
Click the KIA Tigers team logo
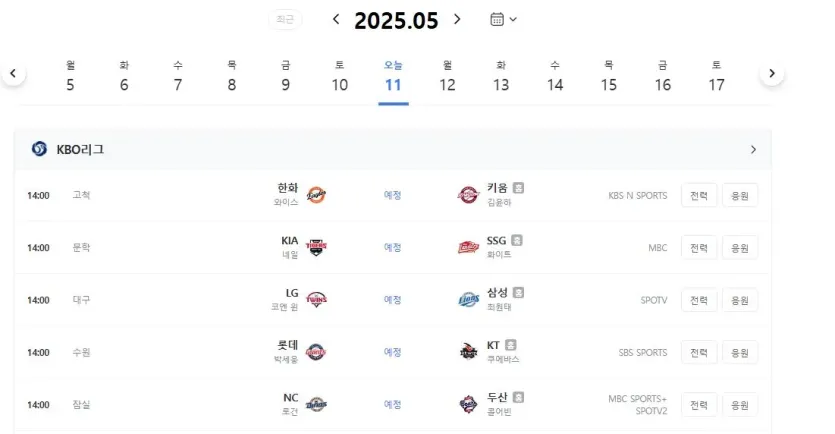click(x=316, y=247)
